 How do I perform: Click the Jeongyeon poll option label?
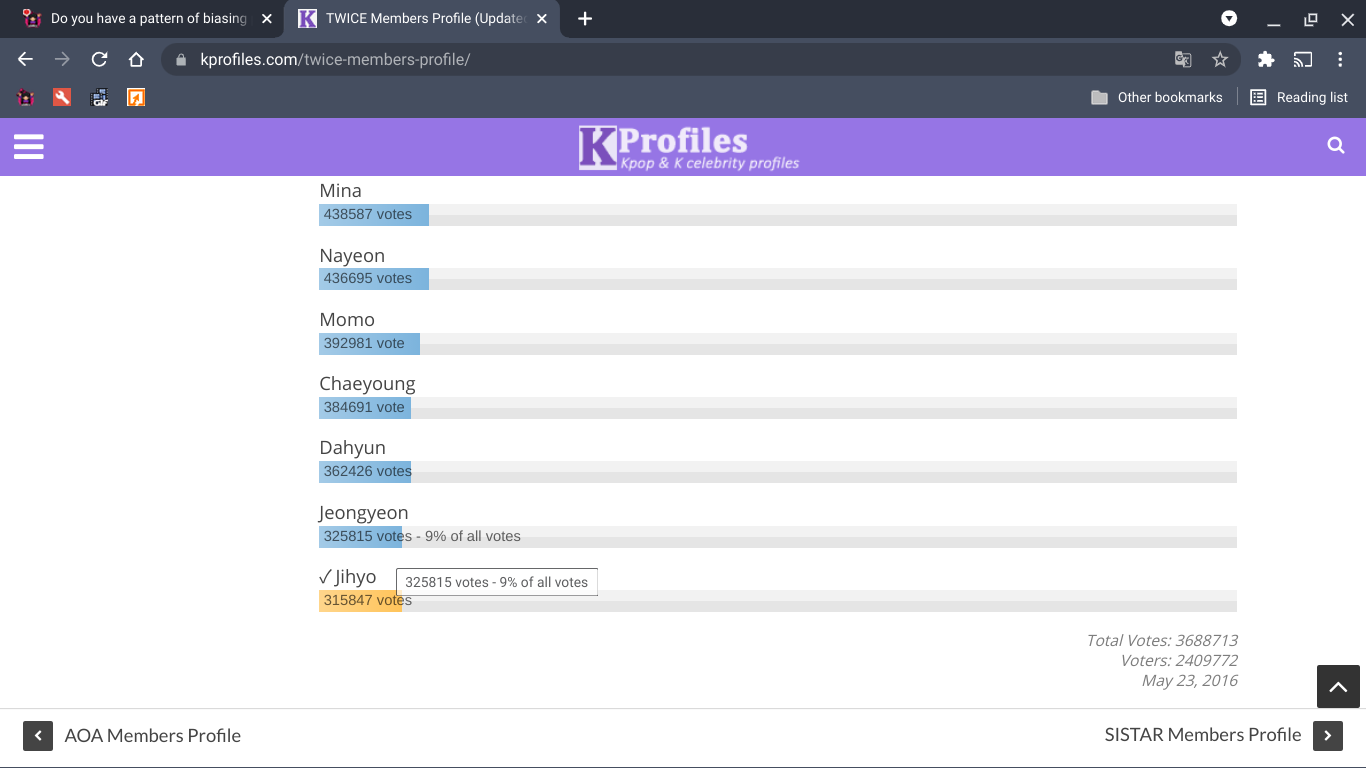[364, 513]
